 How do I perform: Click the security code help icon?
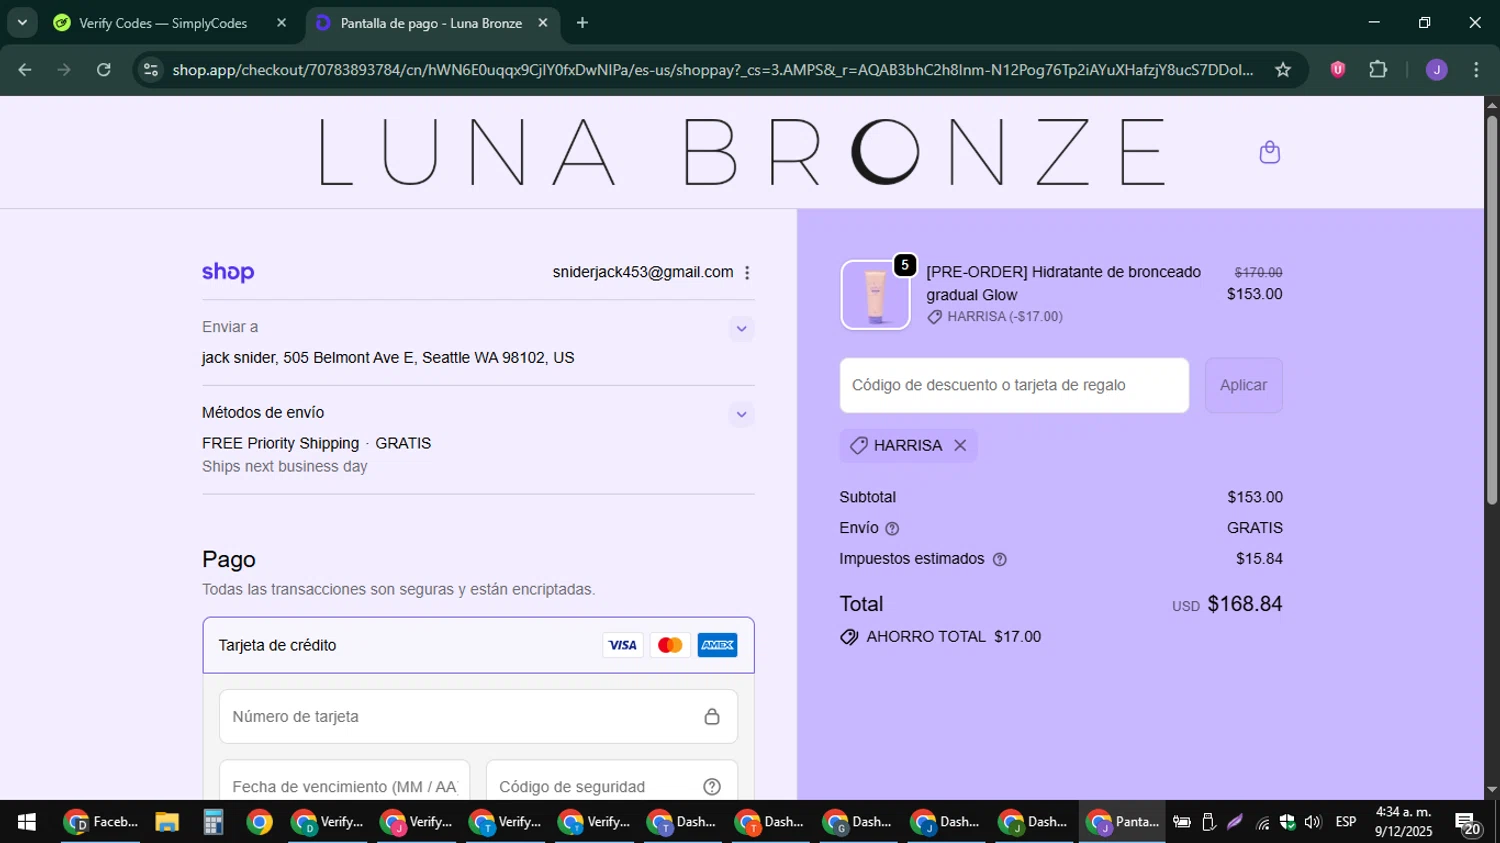coord(712,787)
